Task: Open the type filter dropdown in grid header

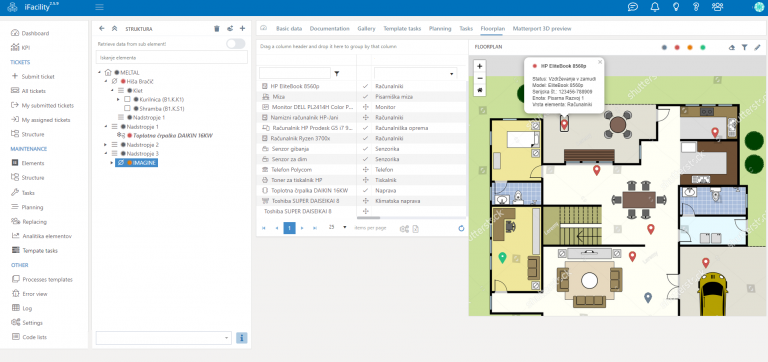Action: 451,73
